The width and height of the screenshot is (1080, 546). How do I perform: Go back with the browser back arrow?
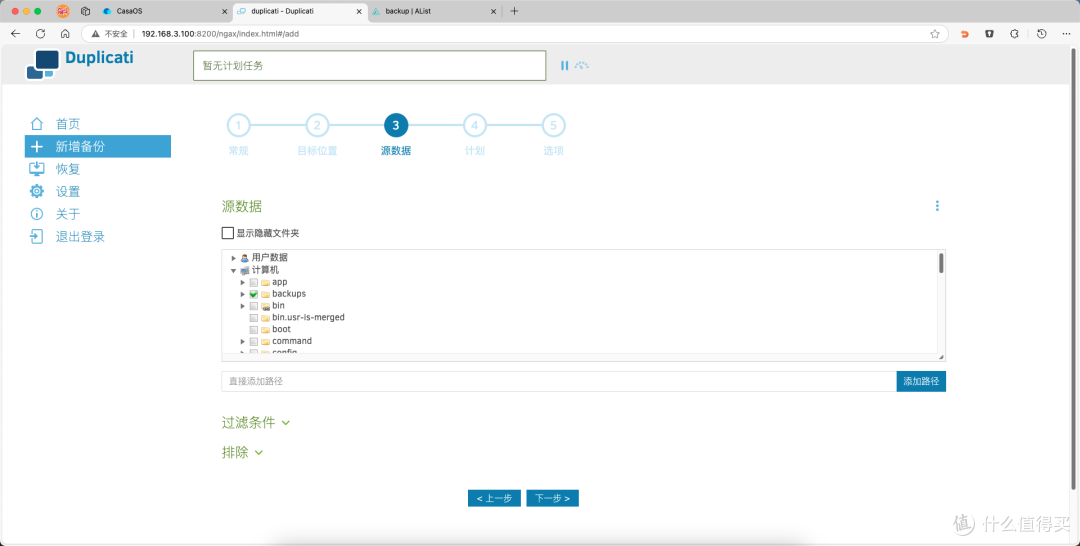16,34
